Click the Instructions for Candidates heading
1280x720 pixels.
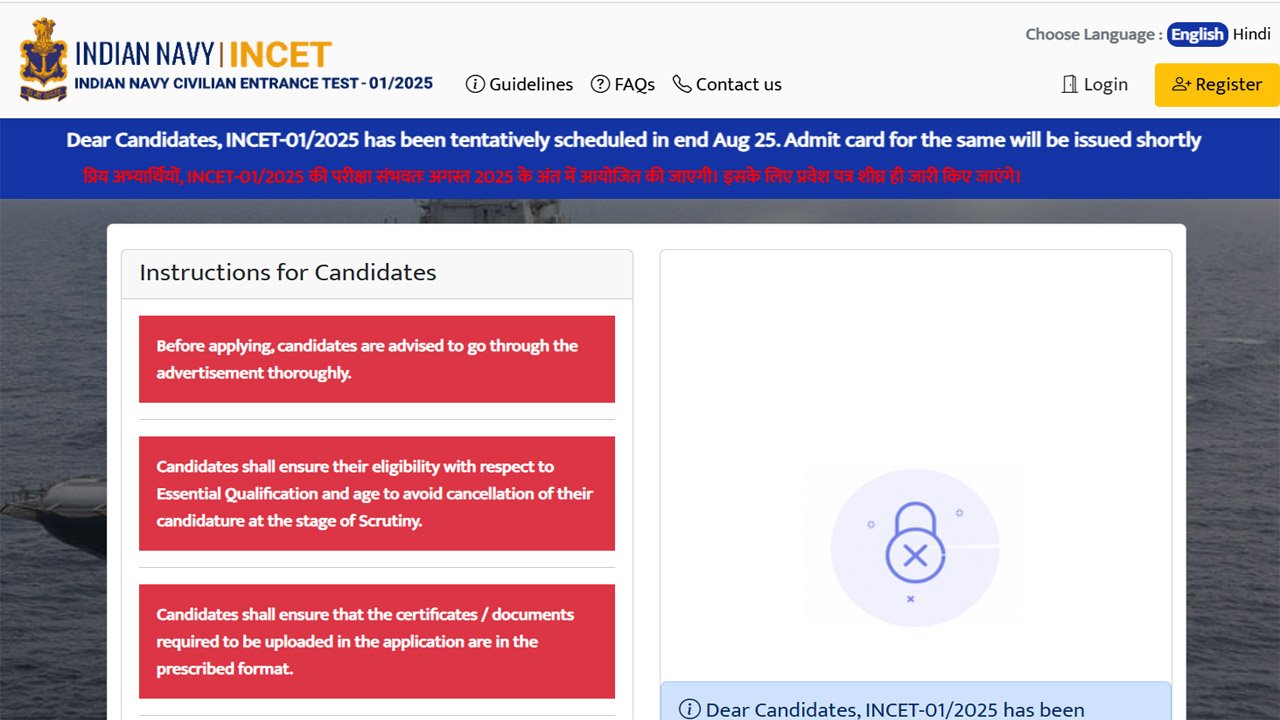(x=288, y=273)
